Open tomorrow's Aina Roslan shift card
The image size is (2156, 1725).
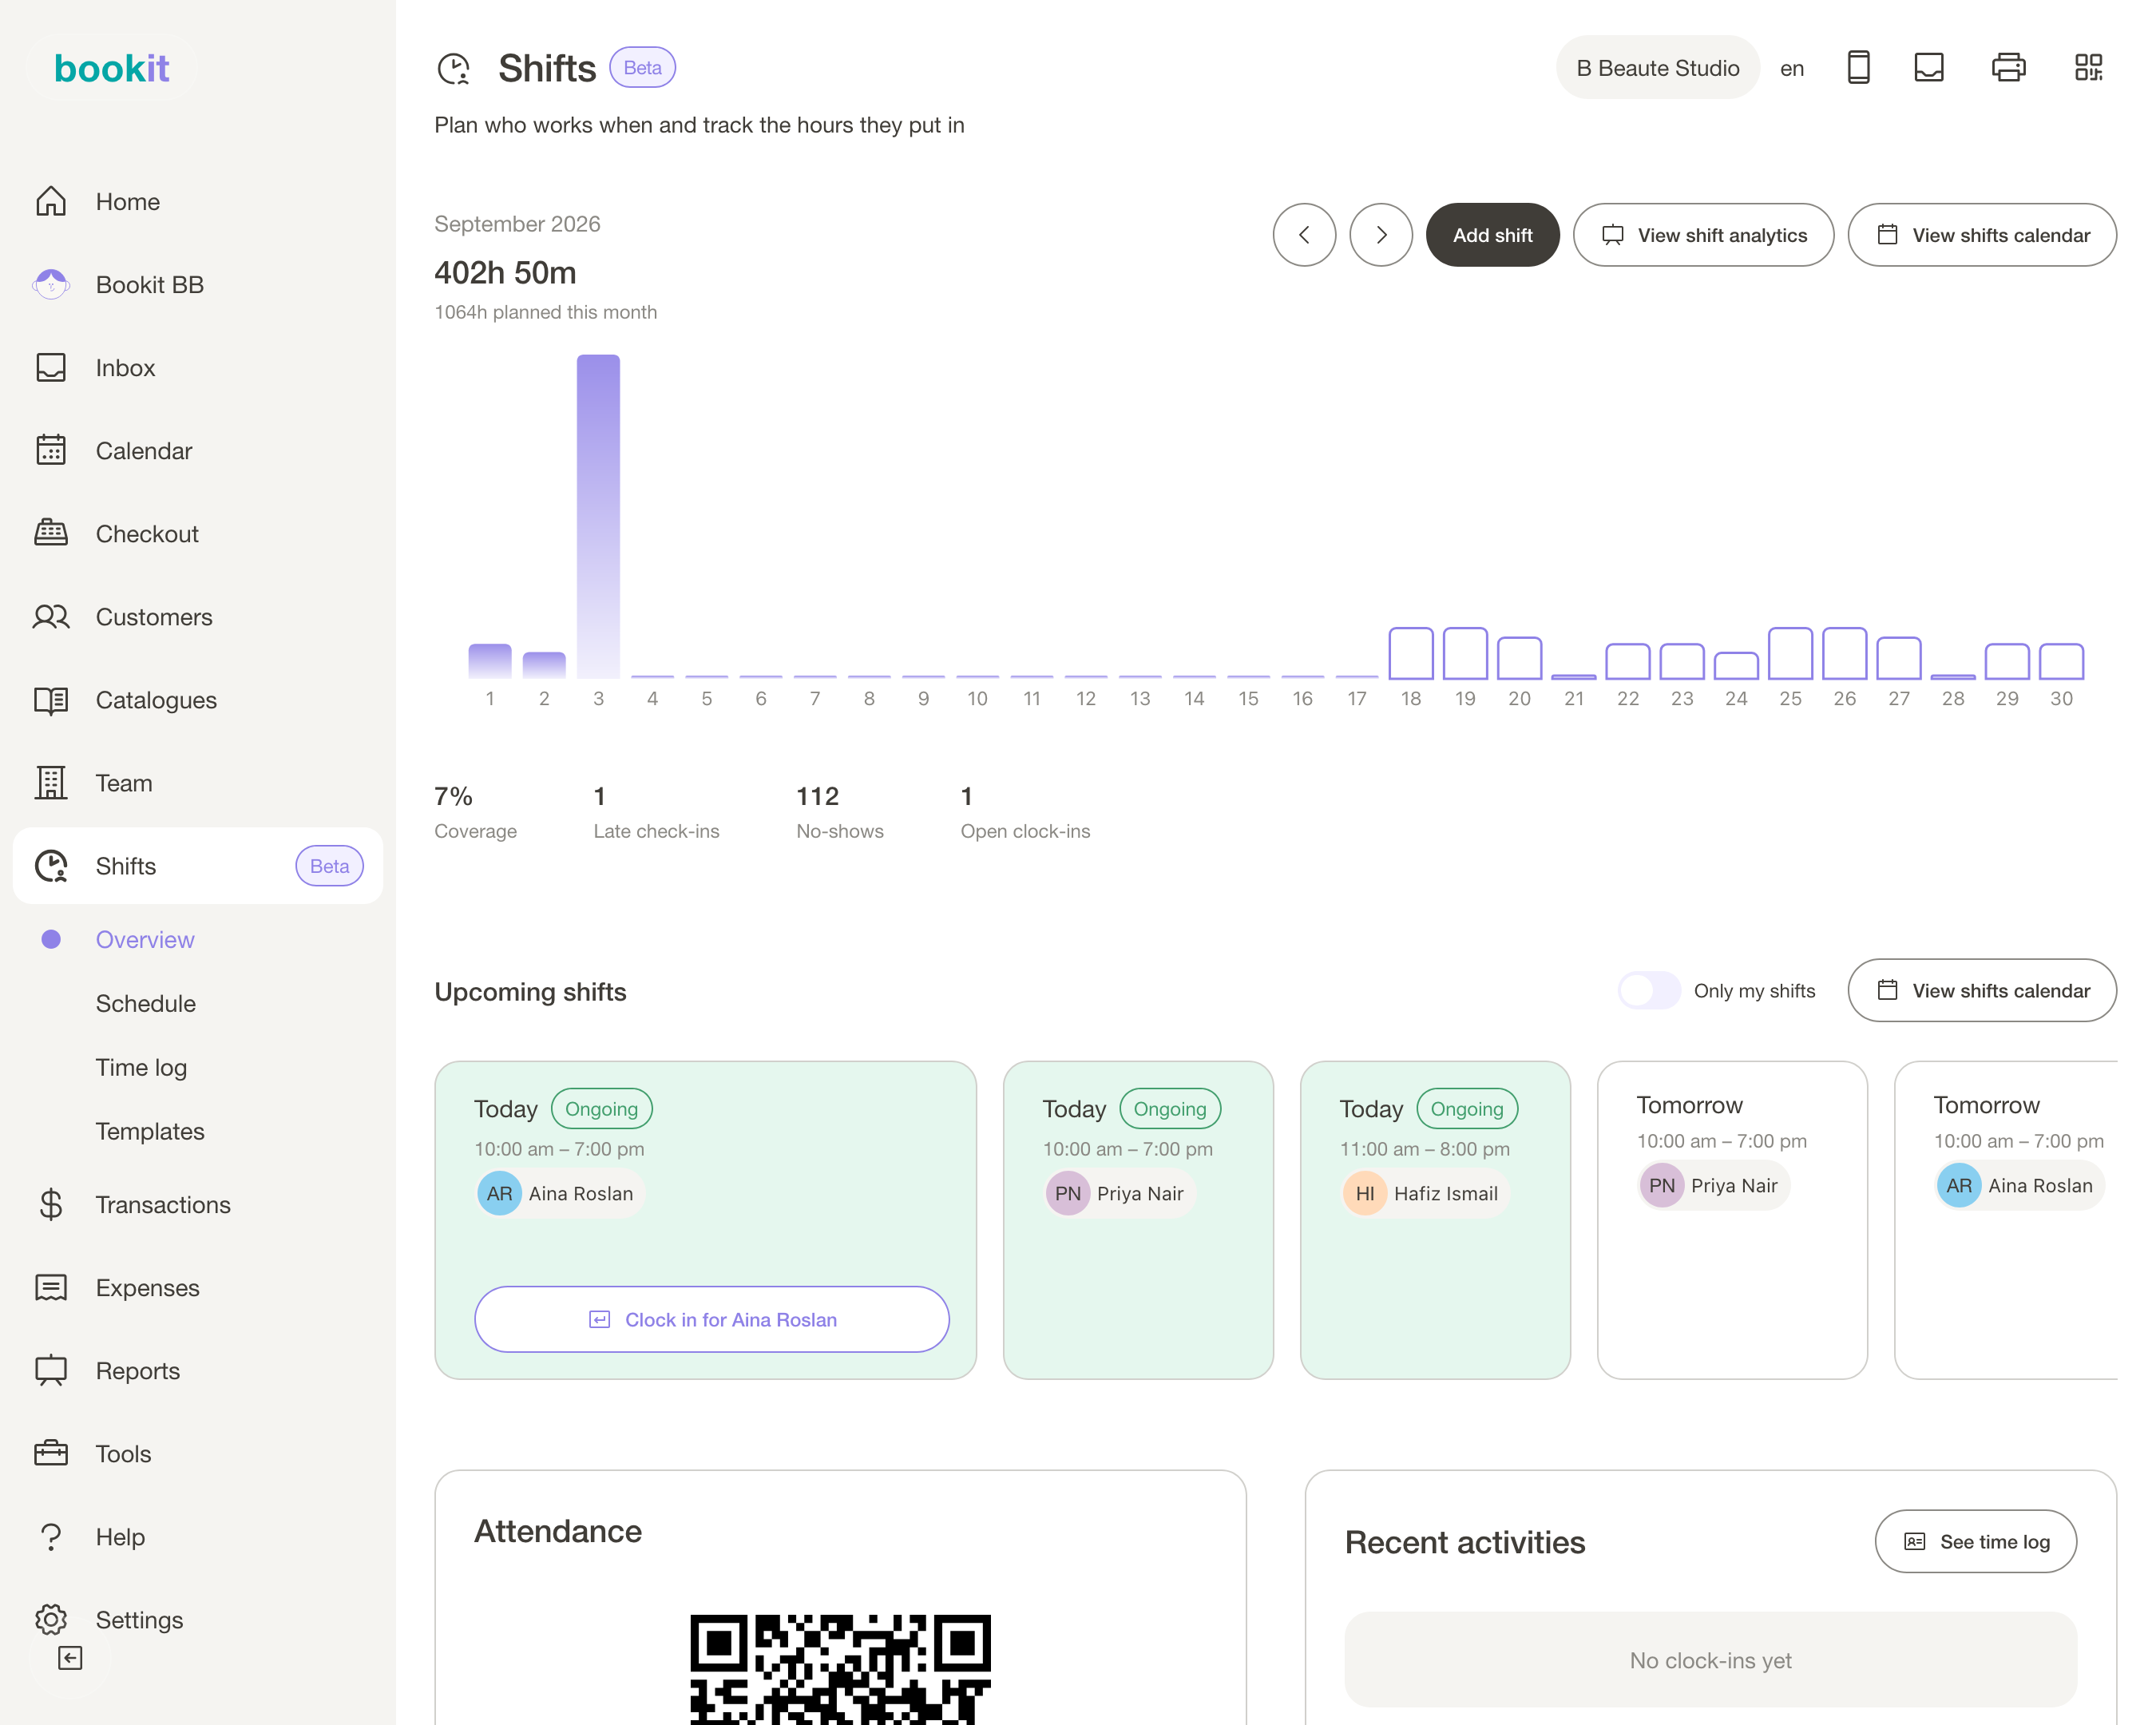point(2006,1220)
